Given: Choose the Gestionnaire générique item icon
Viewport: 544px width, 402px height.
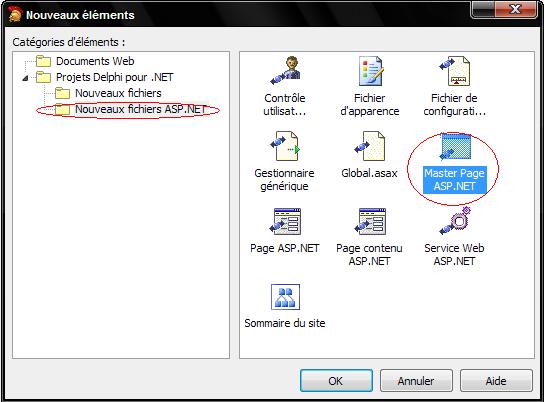Looking at the screenshot, I should click(x=285, y=146).
